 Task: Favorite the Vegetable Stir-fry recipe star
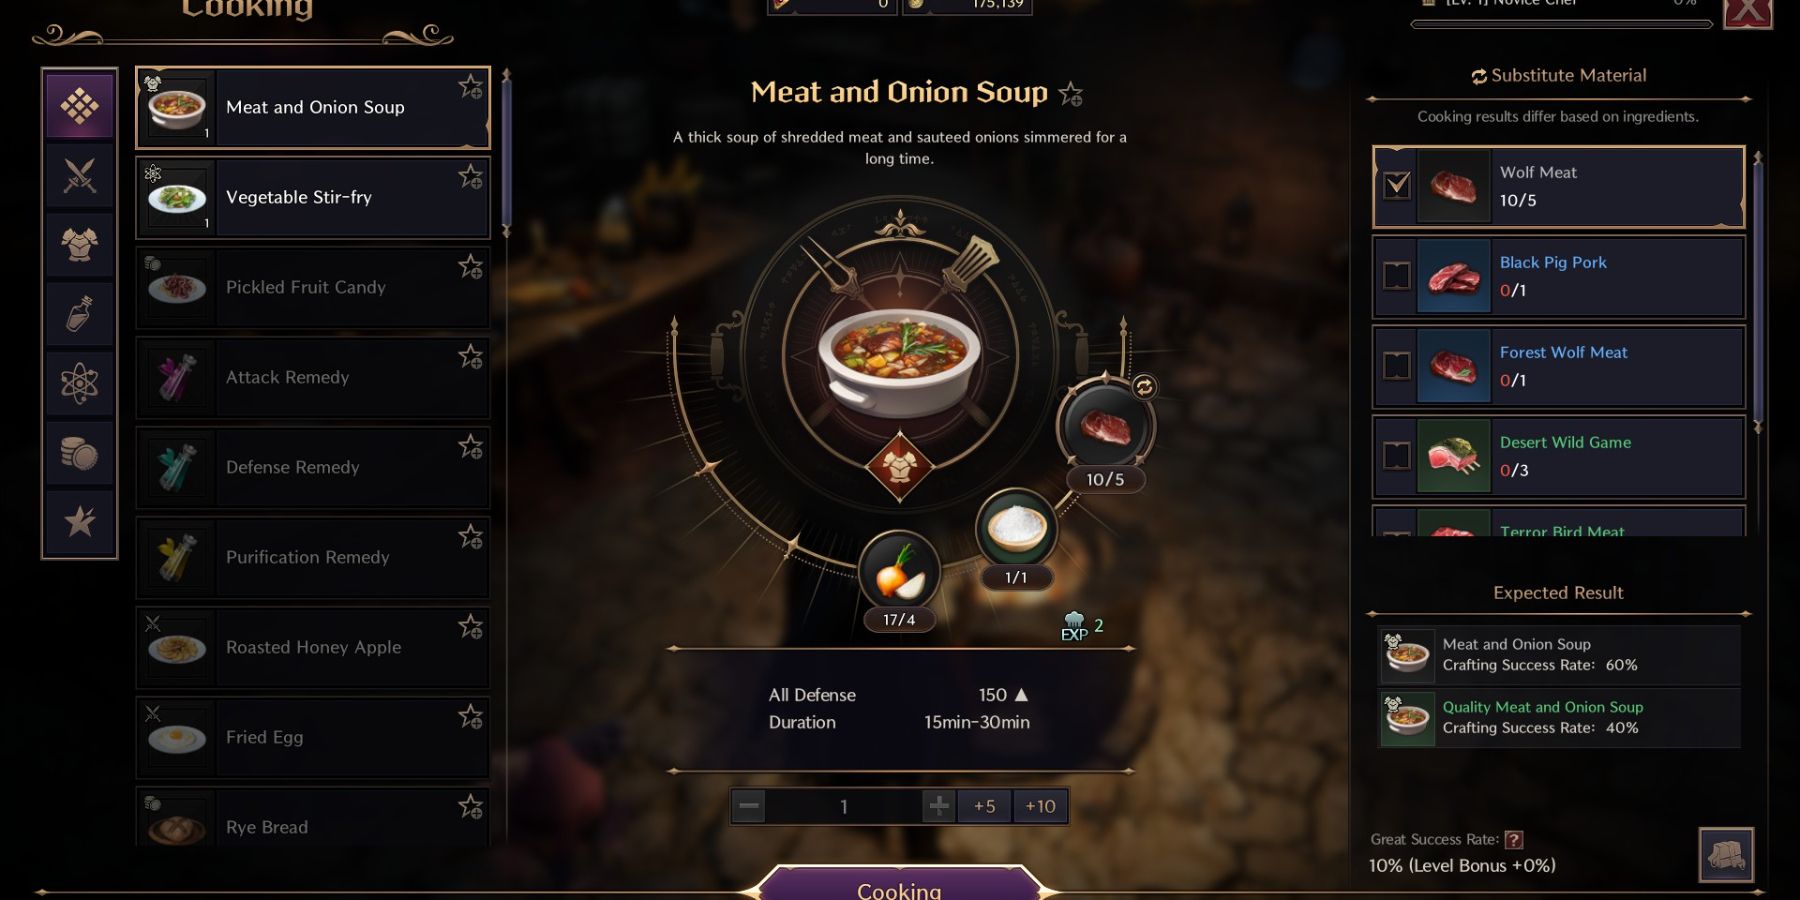coord(470,177)
